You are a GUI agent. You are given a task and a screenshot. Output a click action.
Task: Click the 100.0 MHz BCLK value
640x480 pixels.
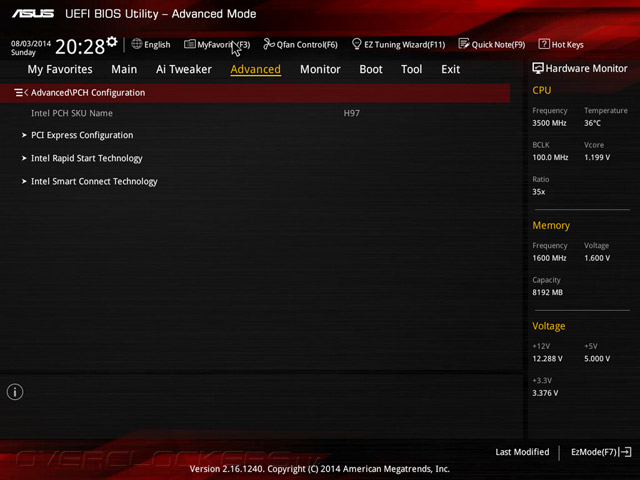tap(550, 157)
